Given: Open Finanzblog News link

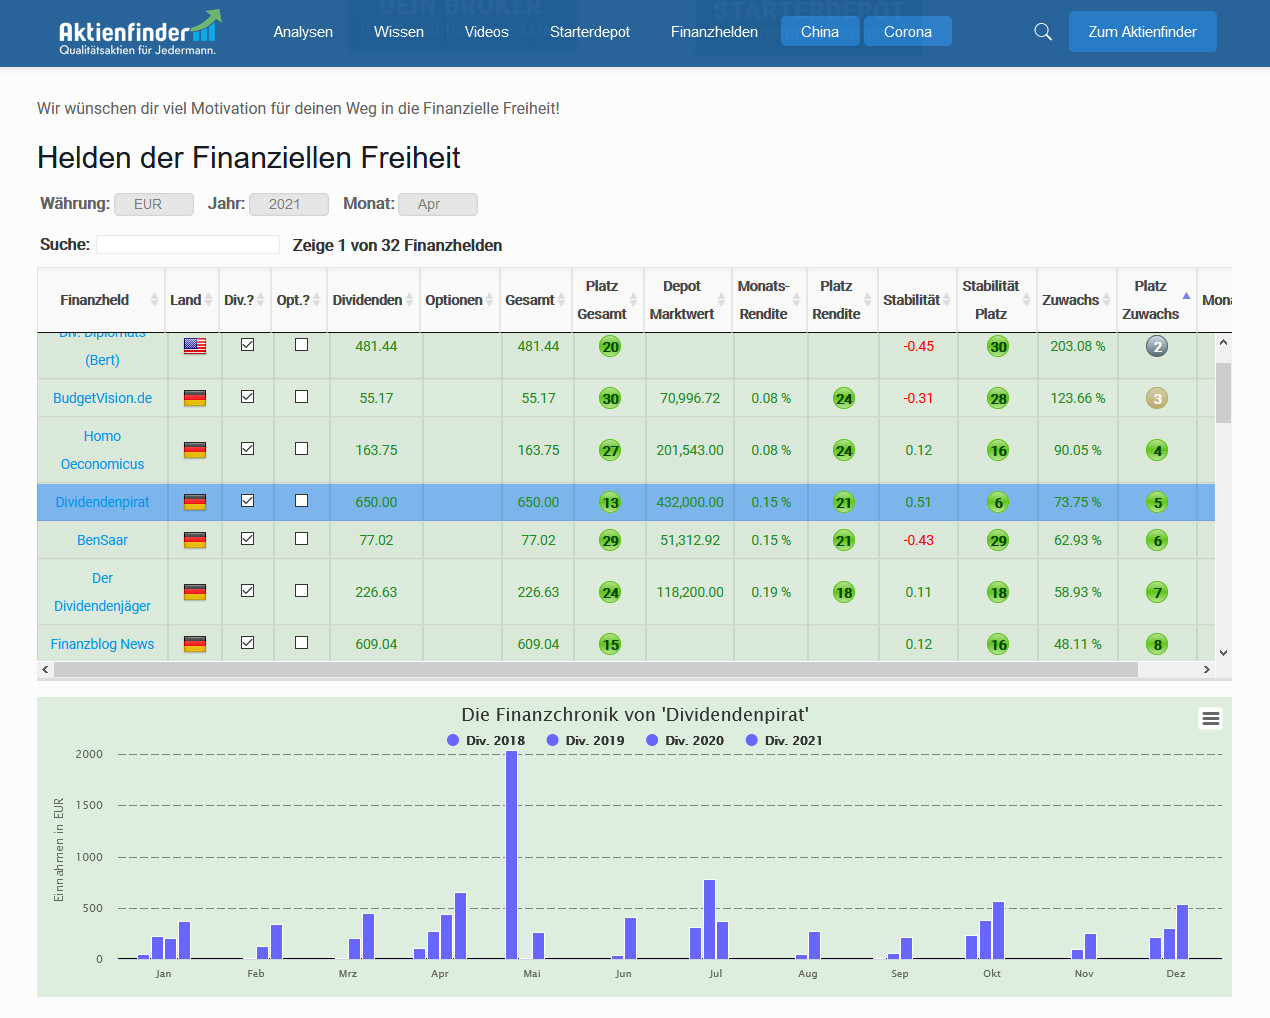Looking at the screenshot, I should 102,644.
